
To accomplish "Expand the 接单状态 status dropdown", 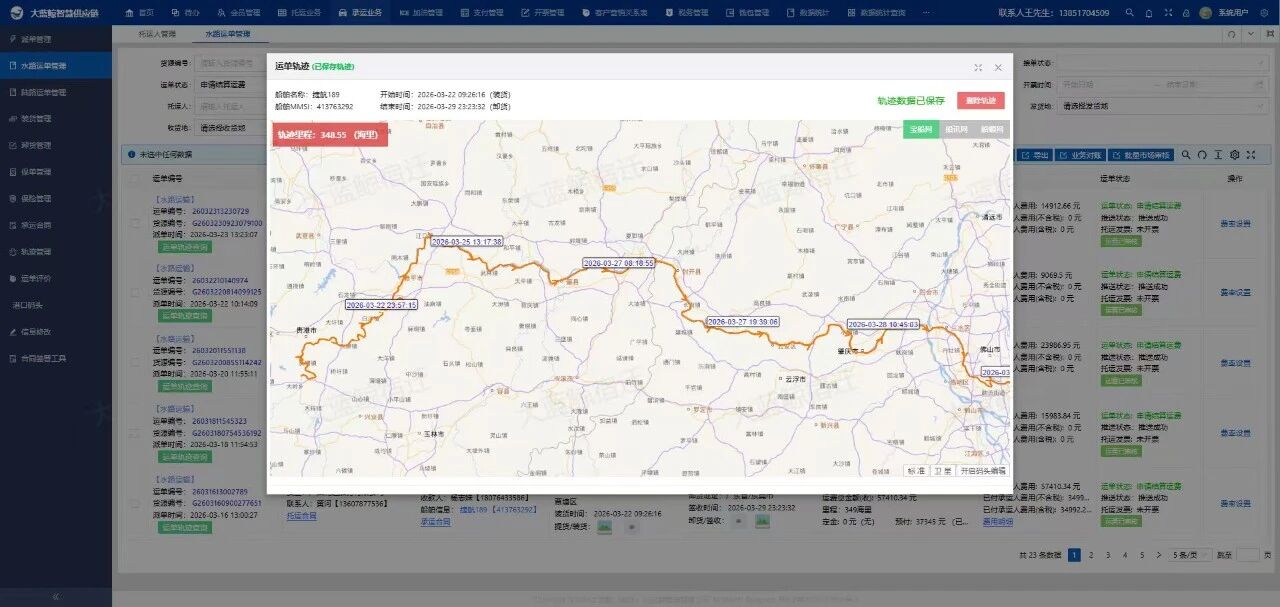I will coord(1150,63).
